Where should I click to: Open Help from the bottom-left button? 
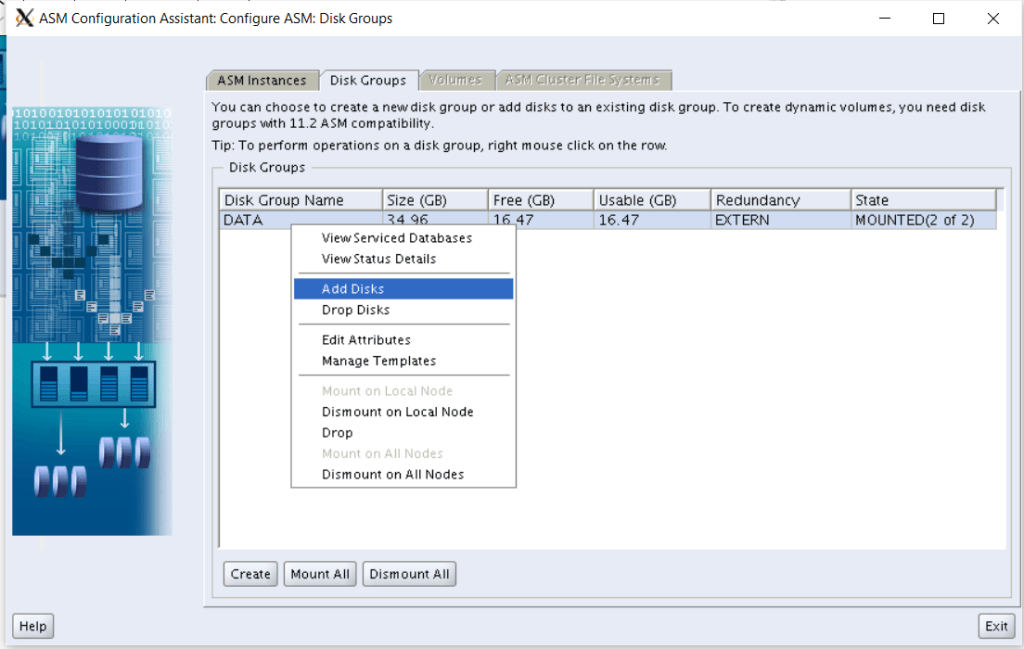coord(33,626)
